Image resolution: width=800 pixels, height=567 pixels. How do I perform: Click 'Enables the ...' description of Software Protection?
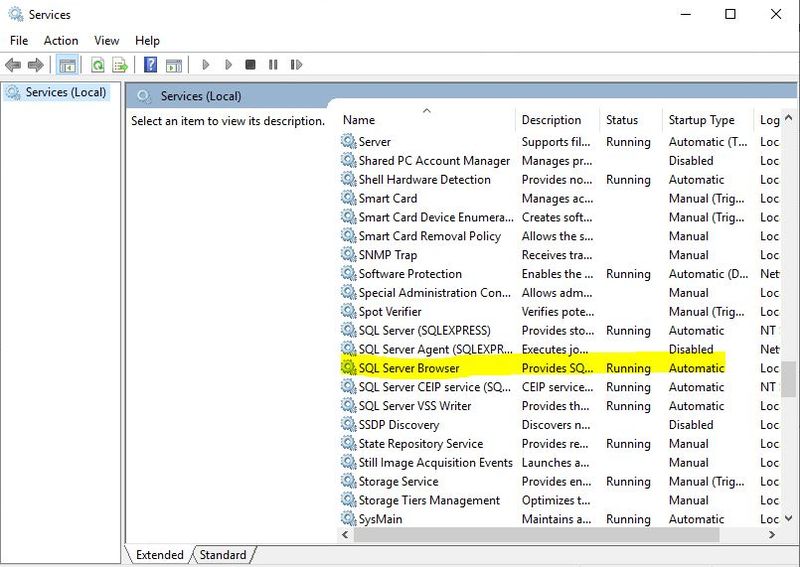557,274
